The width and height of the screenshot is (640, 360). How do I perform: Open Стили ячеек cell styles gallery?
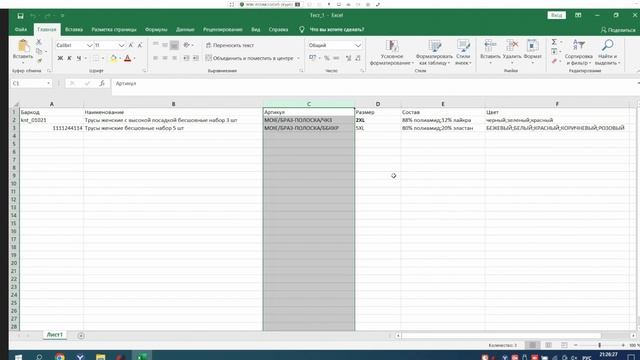463,52
